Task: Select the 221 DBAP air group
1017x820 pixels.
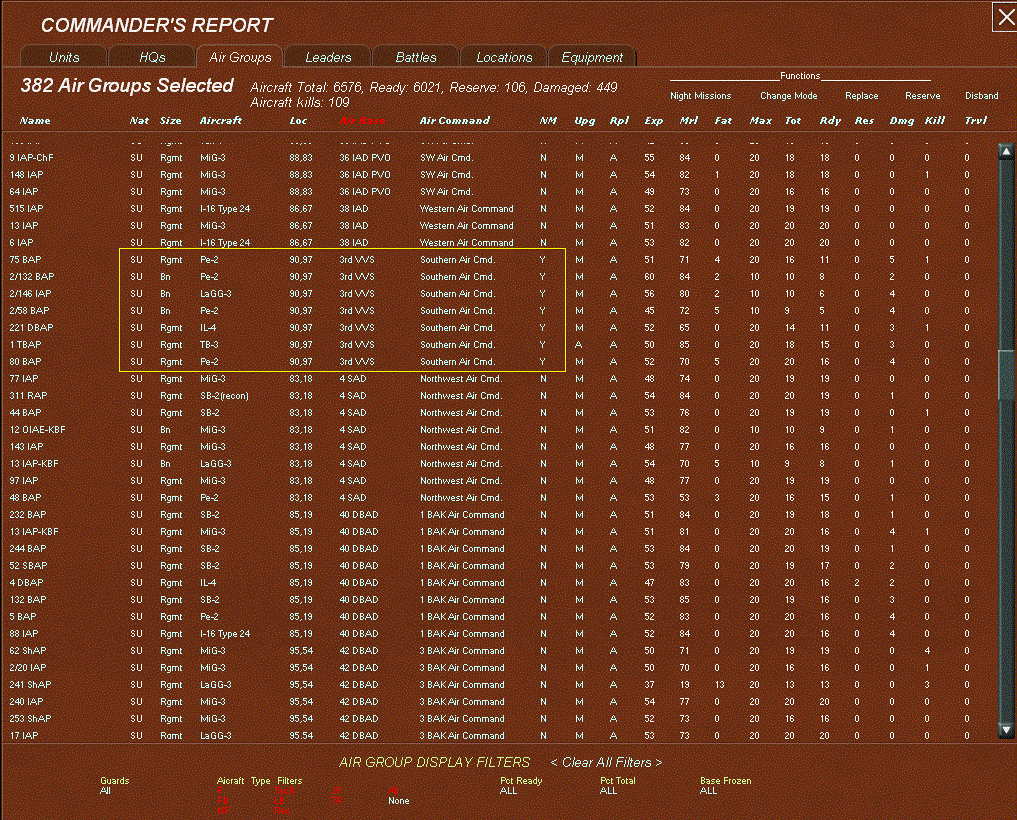Action: [x=31, y=328]
